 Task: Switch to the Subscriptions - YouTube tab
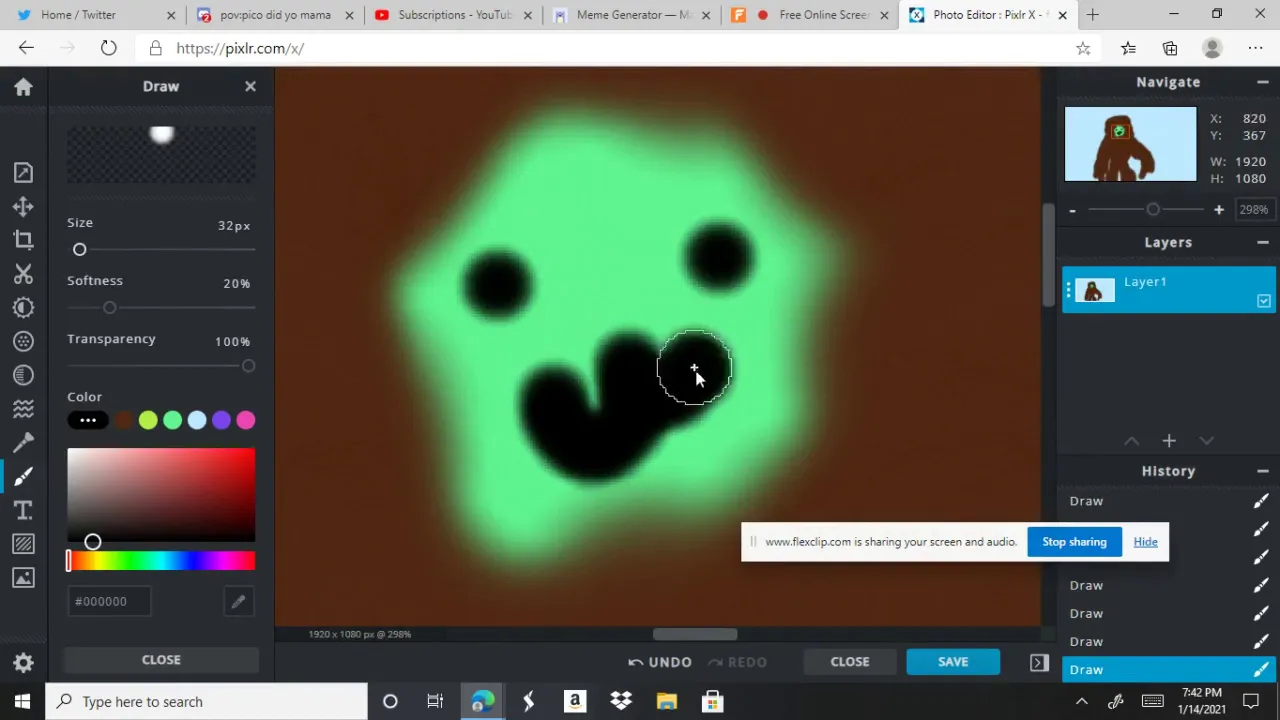coord(452,15)
